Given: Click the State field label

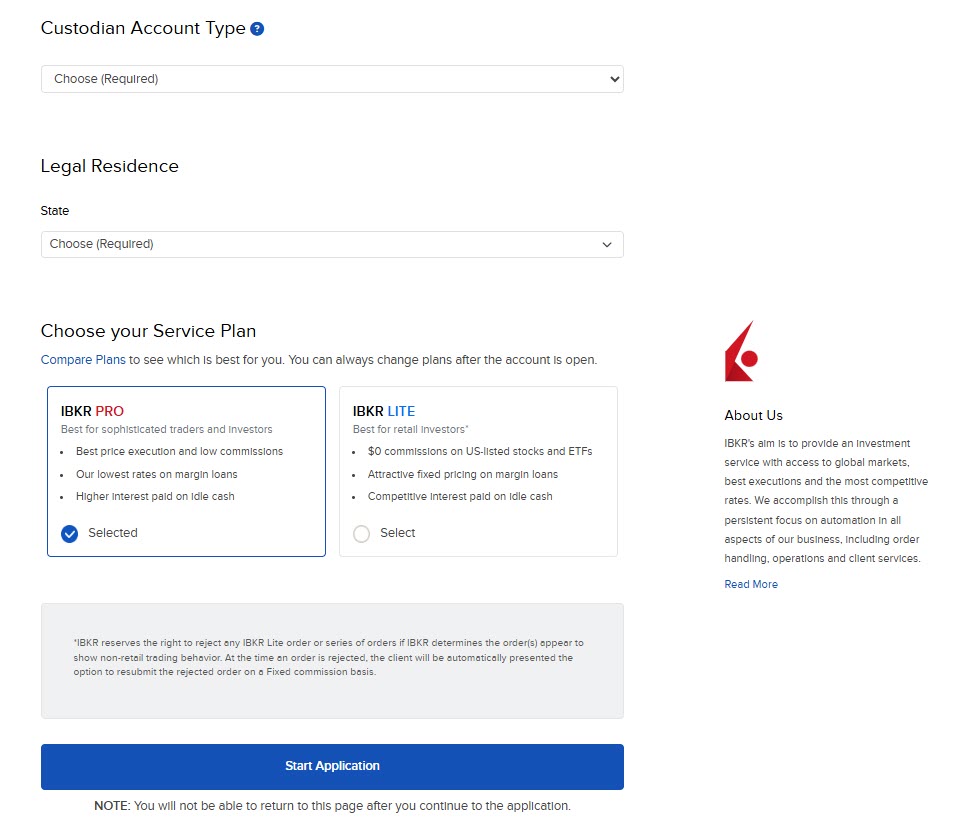Looking at the screenshot, I should tap(55, 211).
